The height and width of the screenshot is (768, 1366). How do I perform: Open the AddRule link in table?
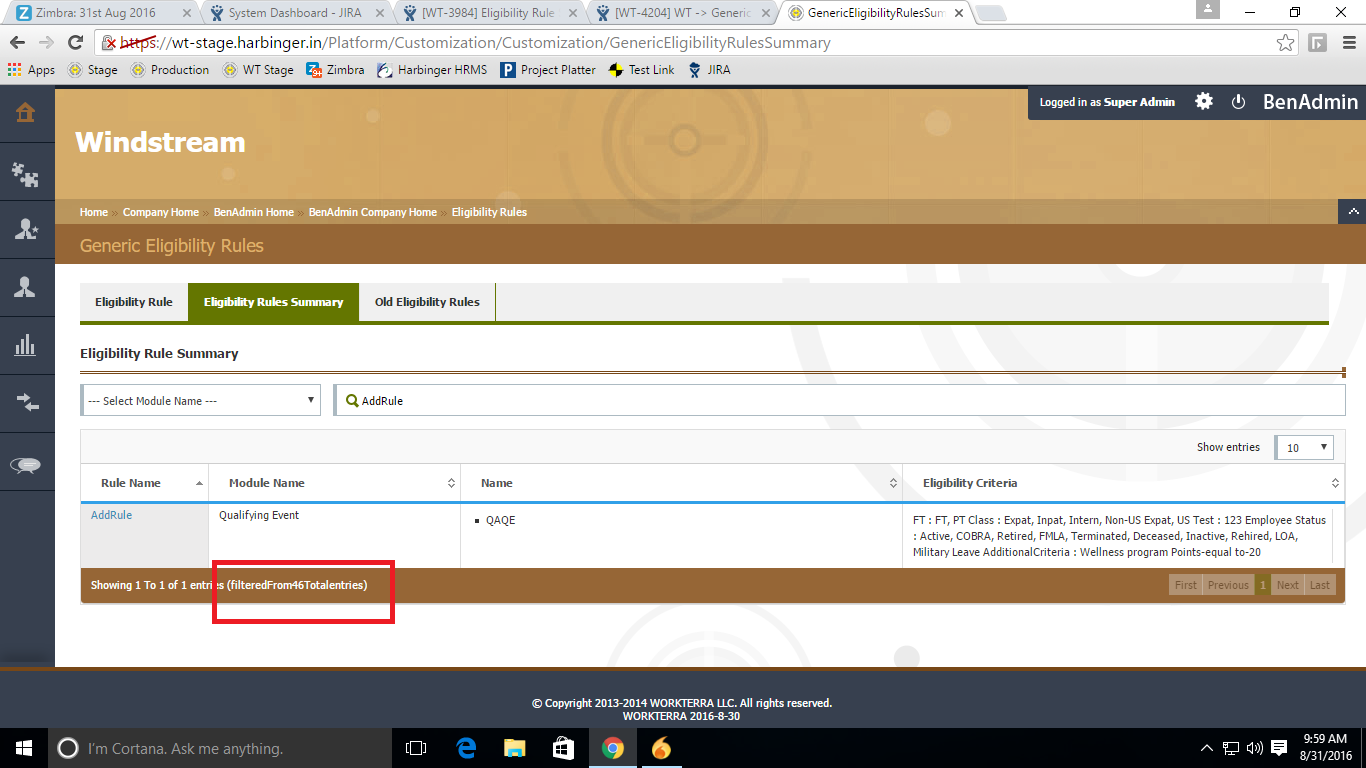click(111, 515)
